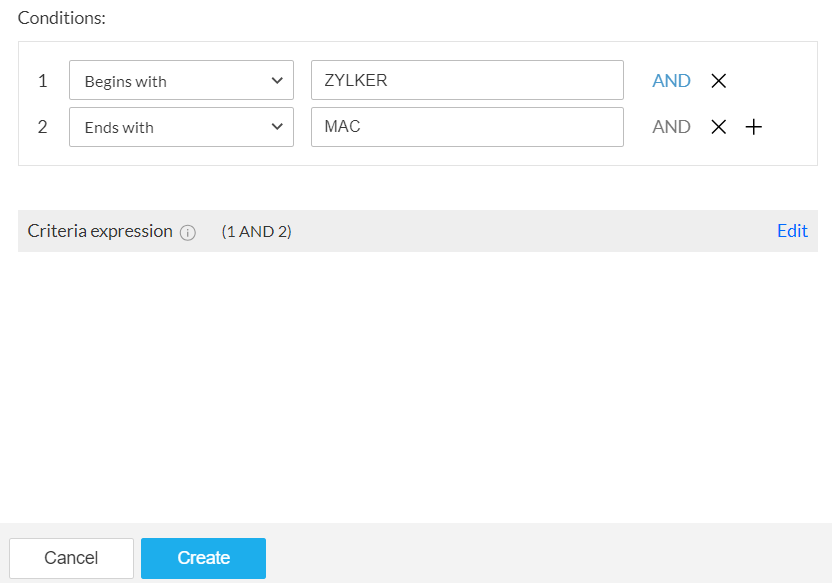Toggle the blue AND operator on row 1
Image resolution: width=832 pixels, height=583 pixels.
[x=671, y=81]
